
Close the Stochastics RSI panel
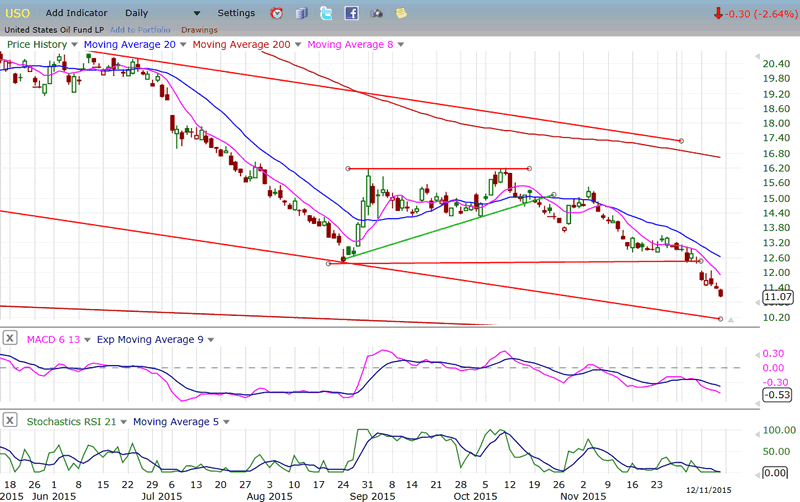(9, 421)
